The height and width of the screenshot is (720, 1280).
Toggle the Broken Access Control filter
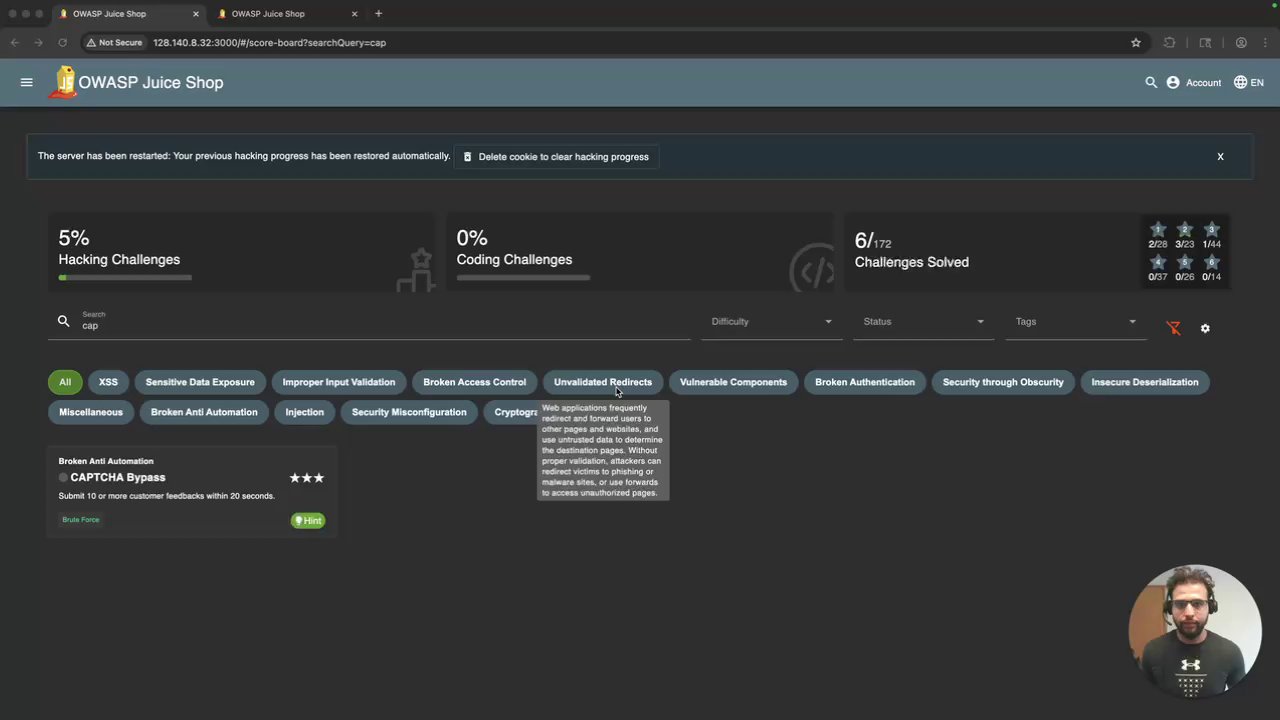[x=474, y=382]
